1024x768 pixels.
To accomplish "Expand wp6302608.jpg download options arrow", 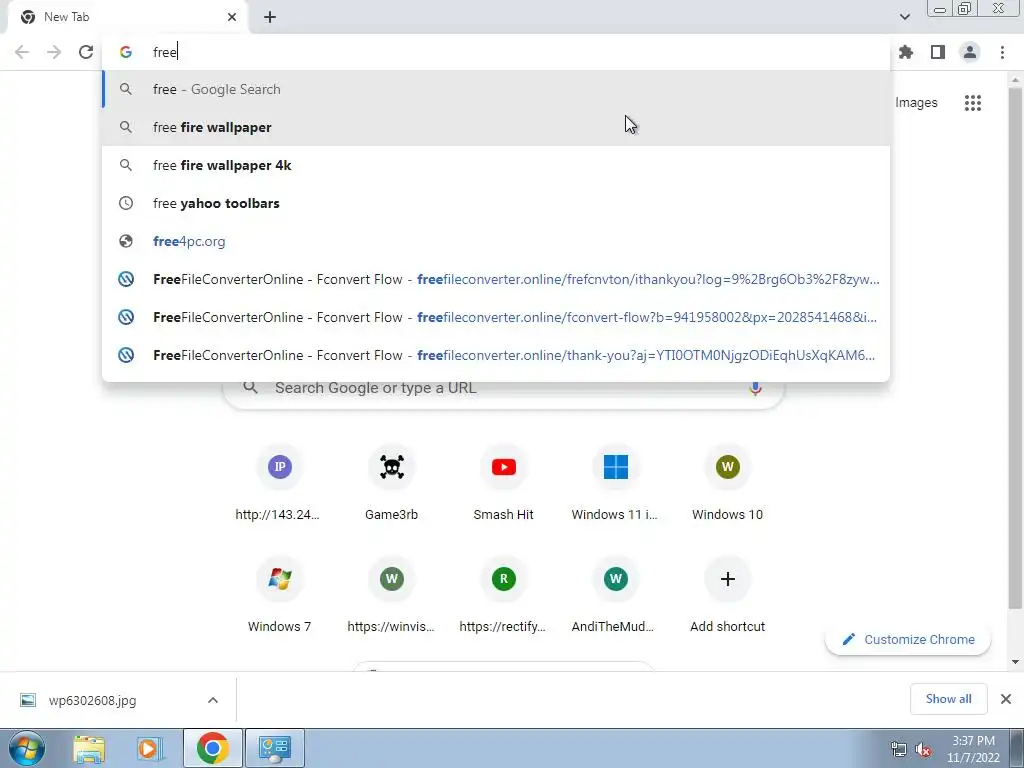I will pyautogui.click(x=213, y=700).
